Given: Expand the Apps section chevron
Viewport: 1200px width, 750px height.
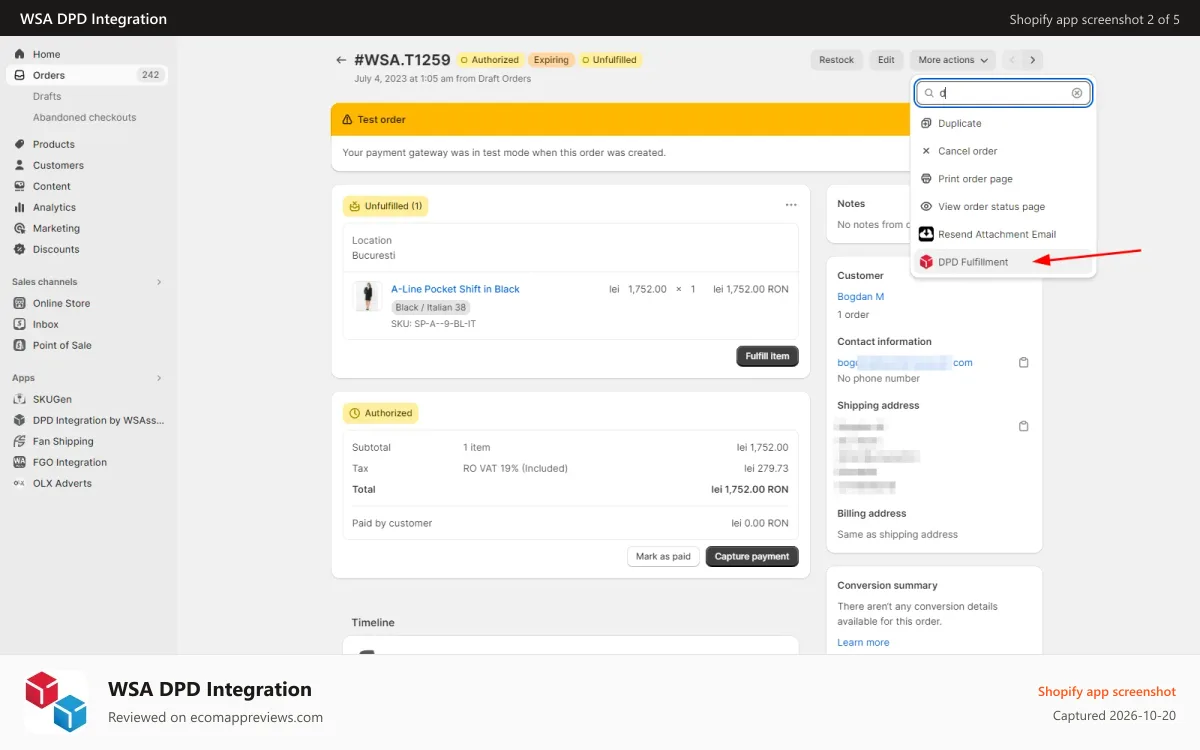Looking at the screenshot, I should point(159,378).
